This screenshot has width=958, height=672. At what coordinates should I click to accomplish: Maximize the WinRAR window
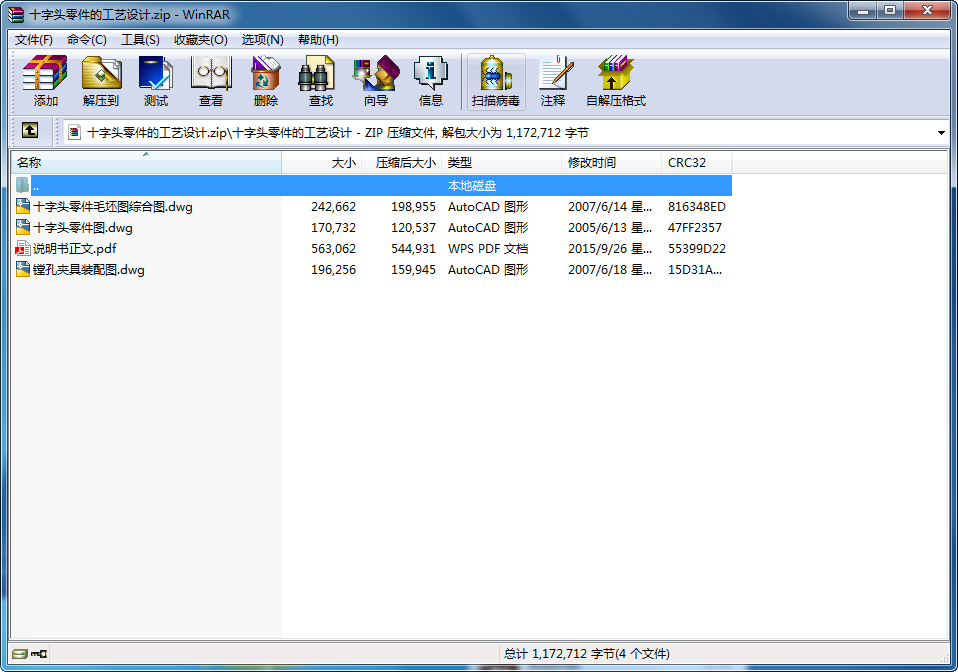pyautogui.click(x=890, y=10)
